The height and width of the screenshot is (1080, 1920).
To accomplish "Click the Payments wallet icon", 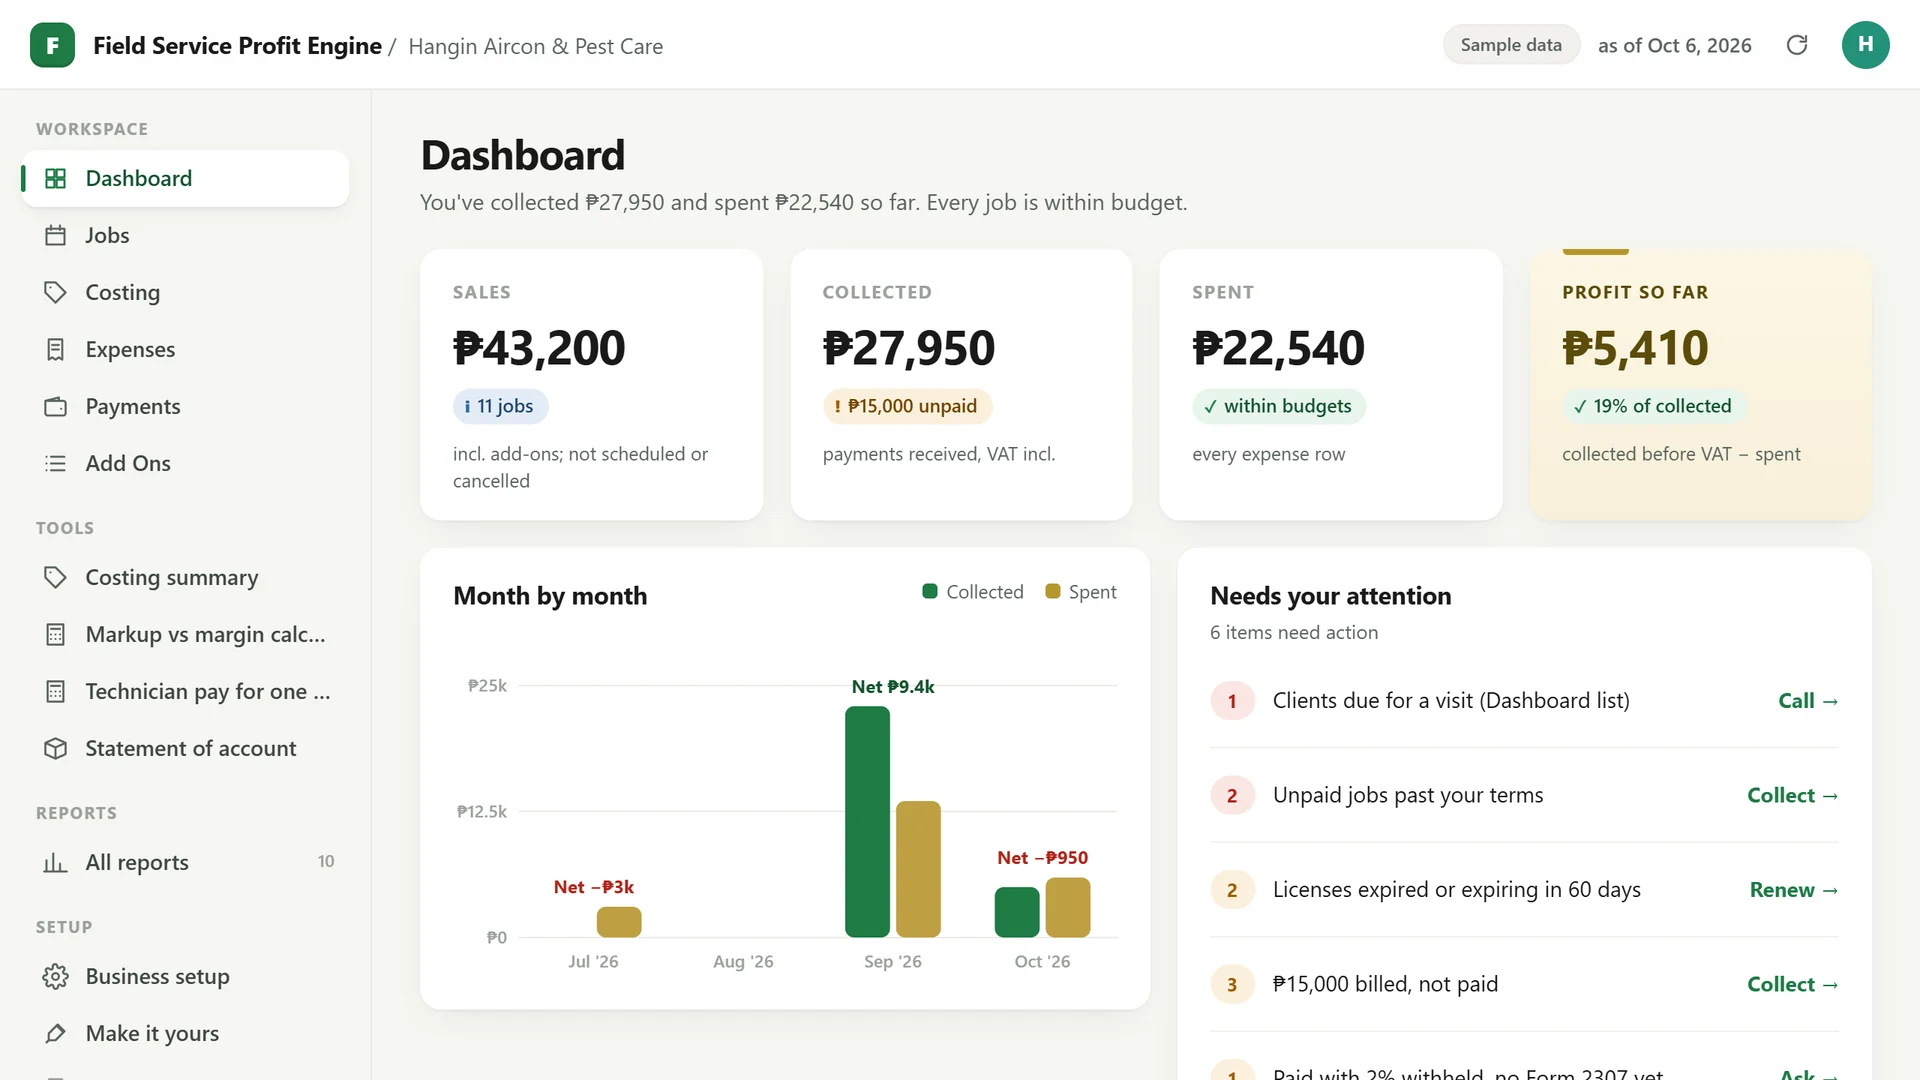I will point(56,406).
